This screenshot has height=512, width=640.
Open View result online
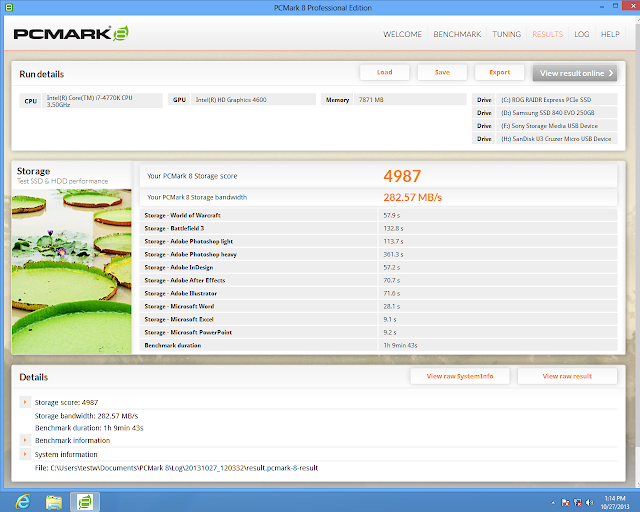(x=575, y=73)
